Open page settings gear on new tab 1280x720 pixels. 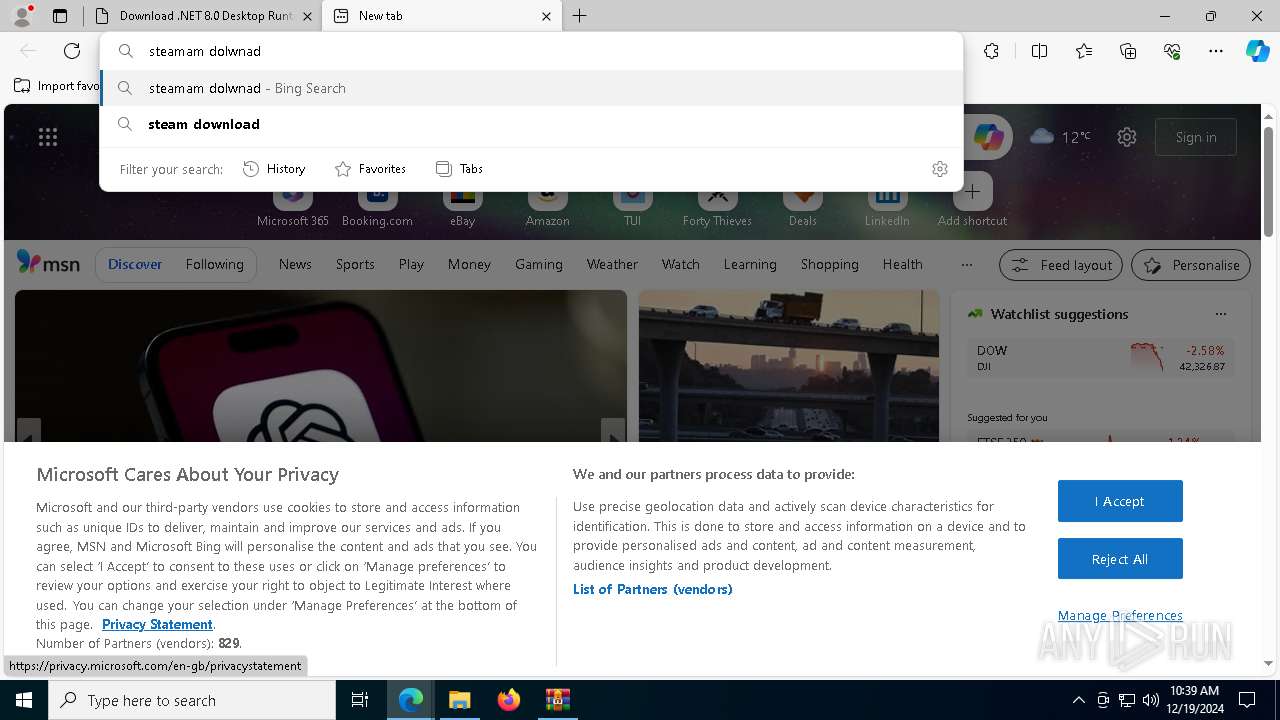click(1127, 137)
